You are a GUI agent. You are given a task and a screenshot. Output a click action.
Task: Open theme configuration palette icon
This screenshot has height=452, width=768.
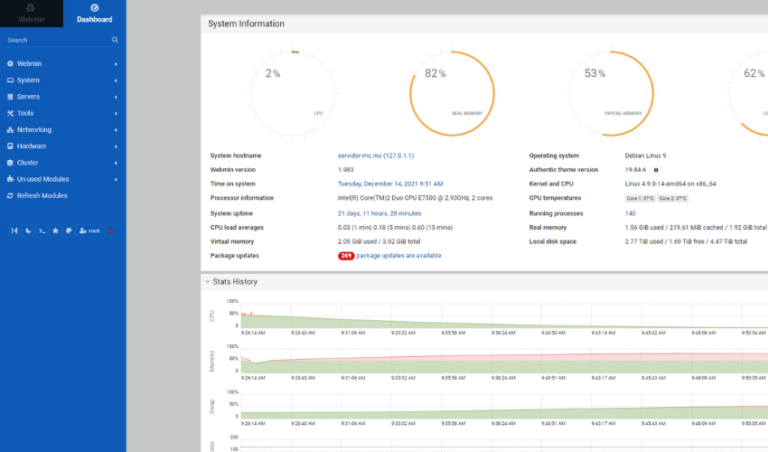point(69,231)
